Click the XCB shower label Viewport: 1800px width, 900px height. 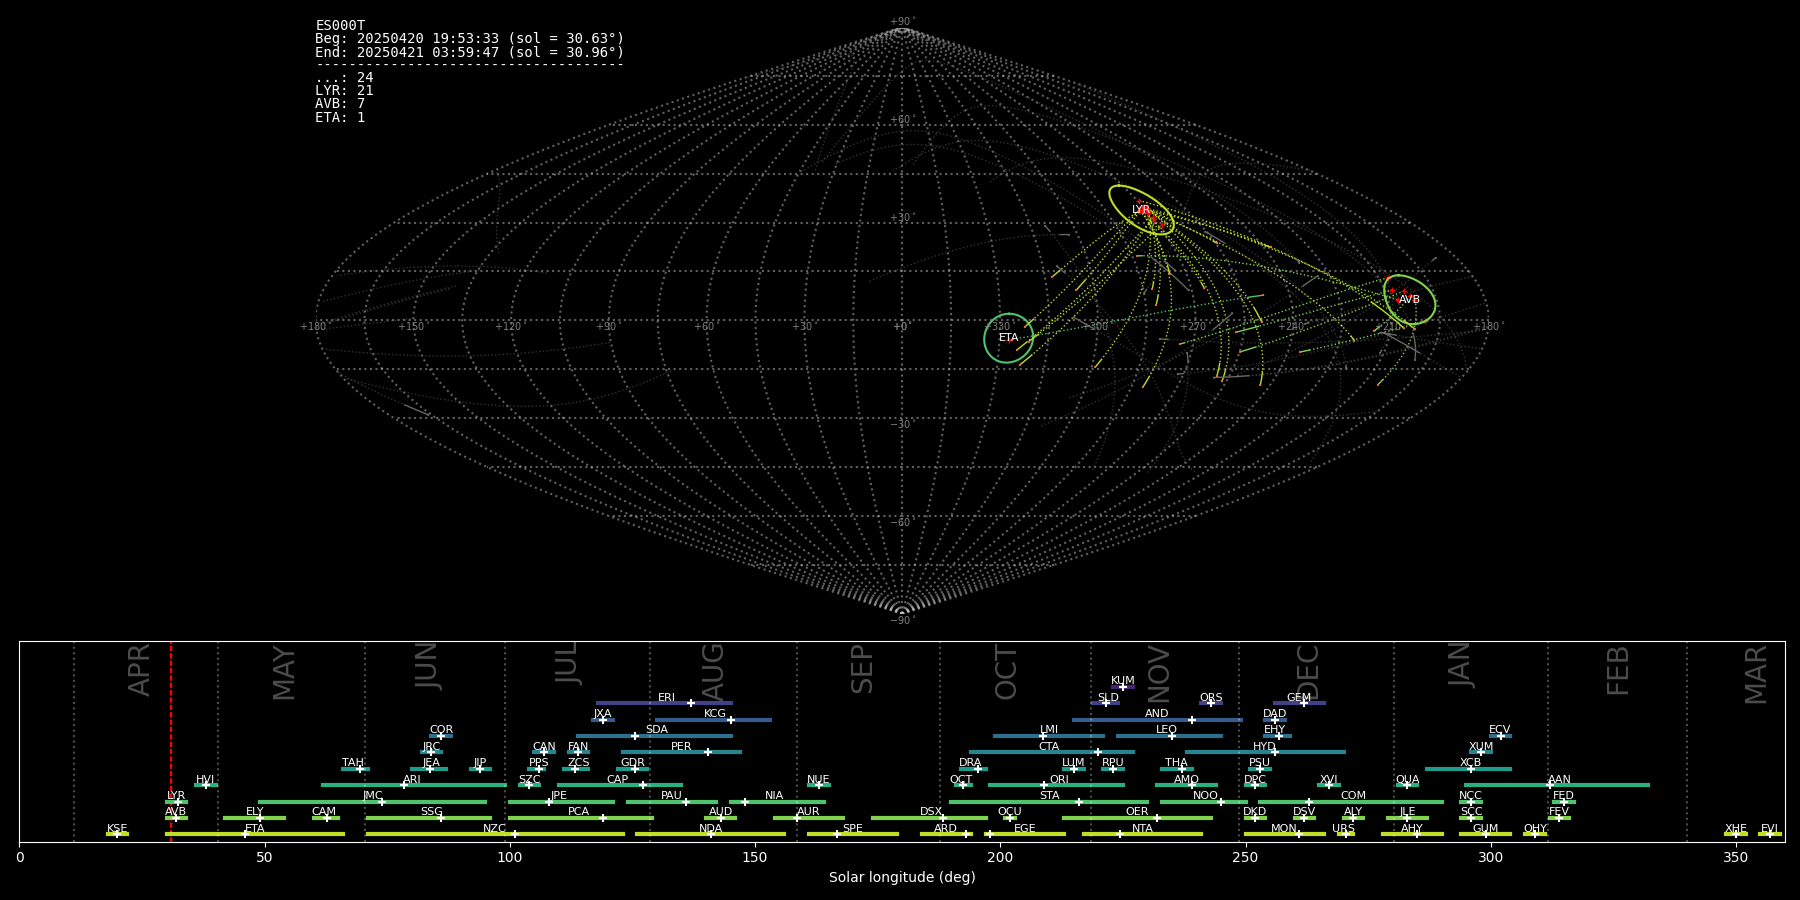click(x=1470, y=763)
